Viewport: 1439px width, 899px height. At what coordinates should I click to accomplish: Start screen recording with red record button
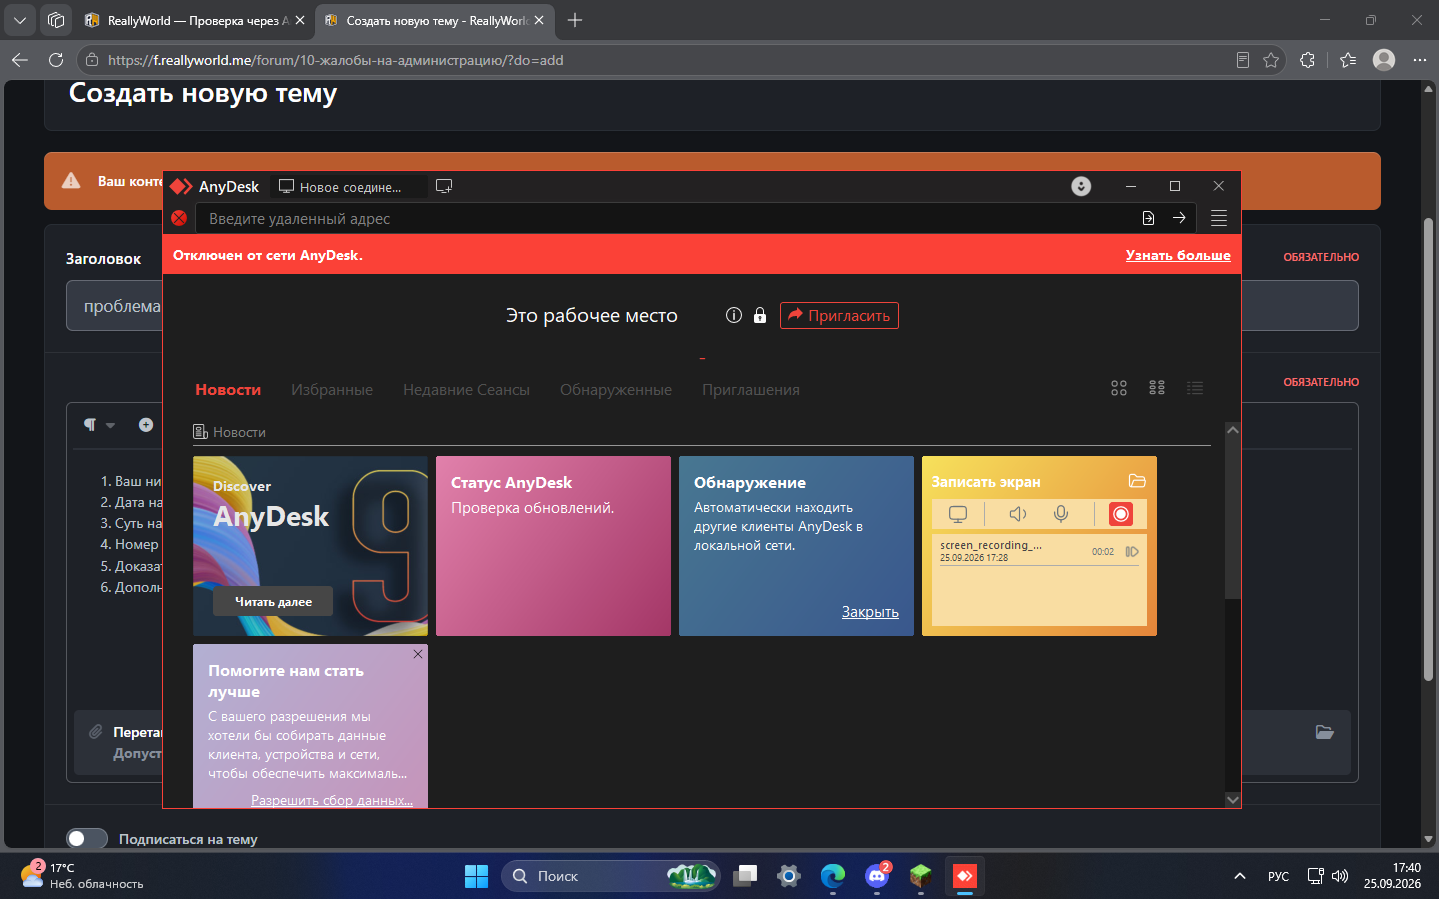[1121, 514]
